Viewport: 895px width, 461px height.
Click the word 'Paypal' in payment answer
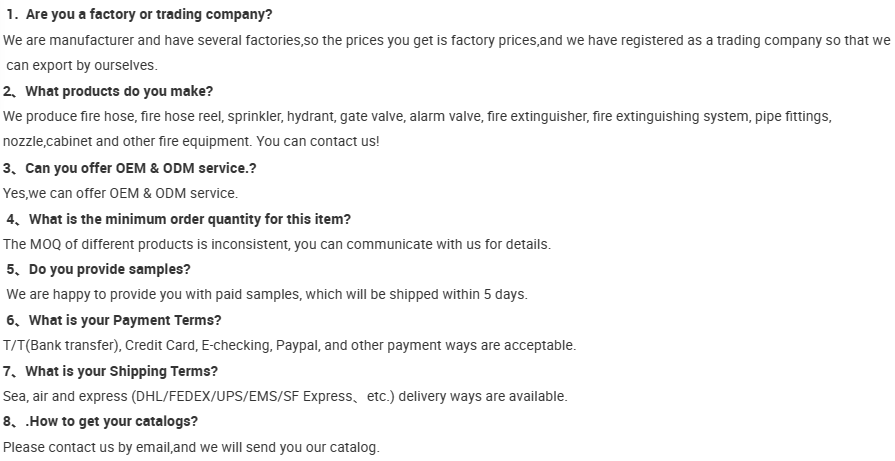click(x=298, y=346)
